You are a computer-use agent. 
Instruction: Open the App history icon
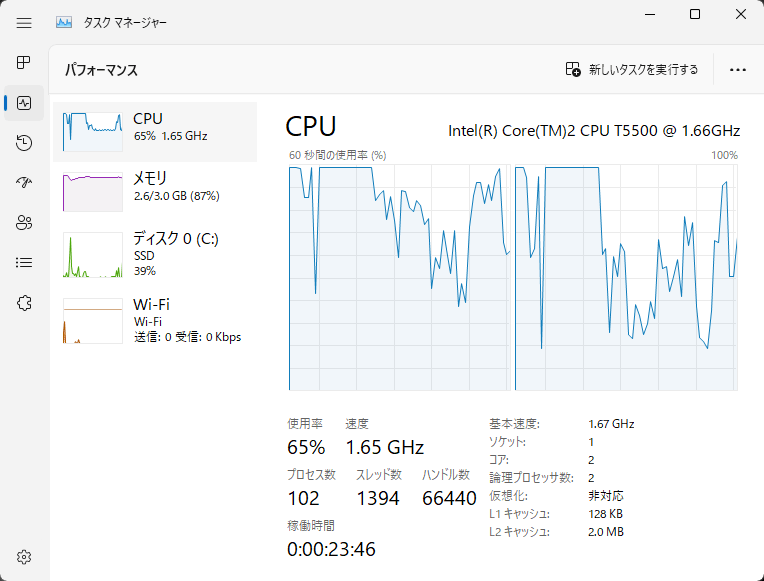tap(24, 143)
